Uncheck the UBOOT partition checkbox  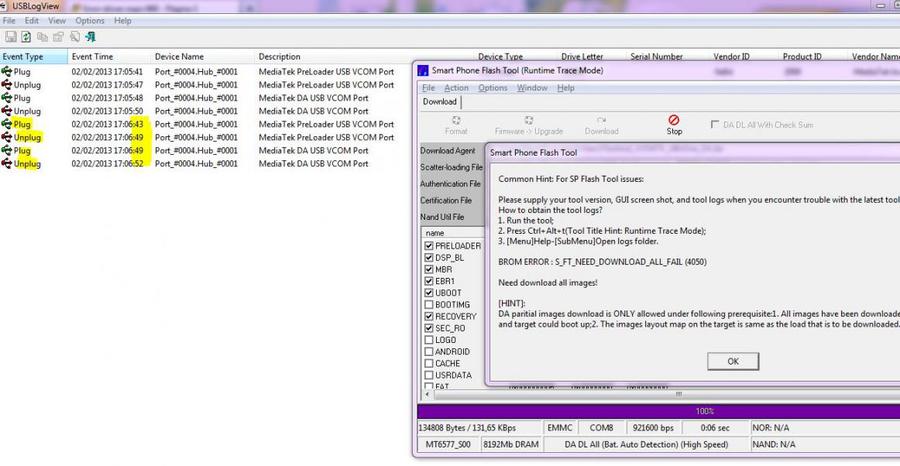click(429, 293)
